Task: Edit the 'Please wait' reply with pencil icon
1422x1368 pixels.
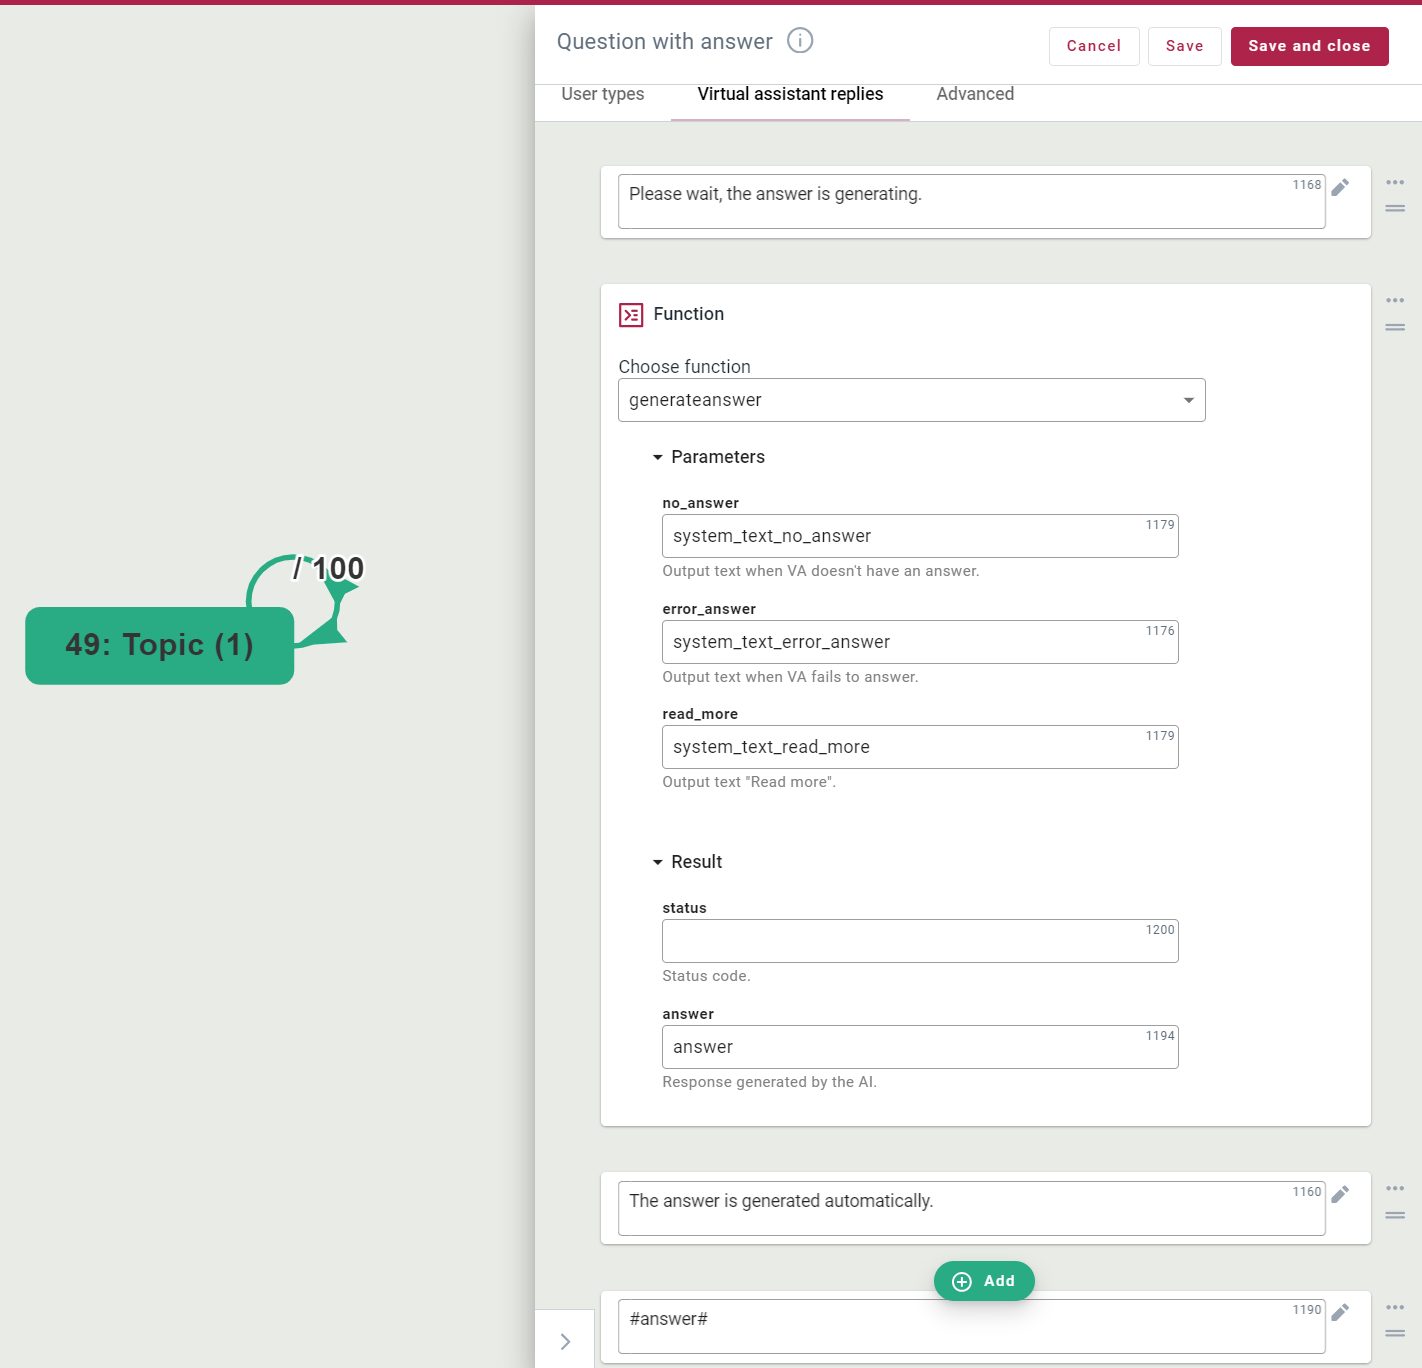Action: coord(1340,188)
